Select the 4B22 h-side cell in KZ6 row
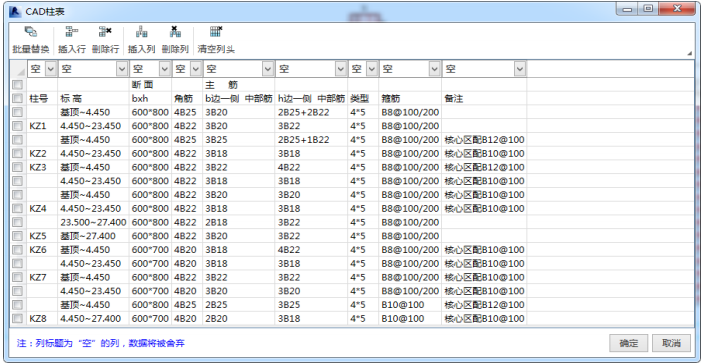Screen dimensions: 701x364 [x=312, y=250]
